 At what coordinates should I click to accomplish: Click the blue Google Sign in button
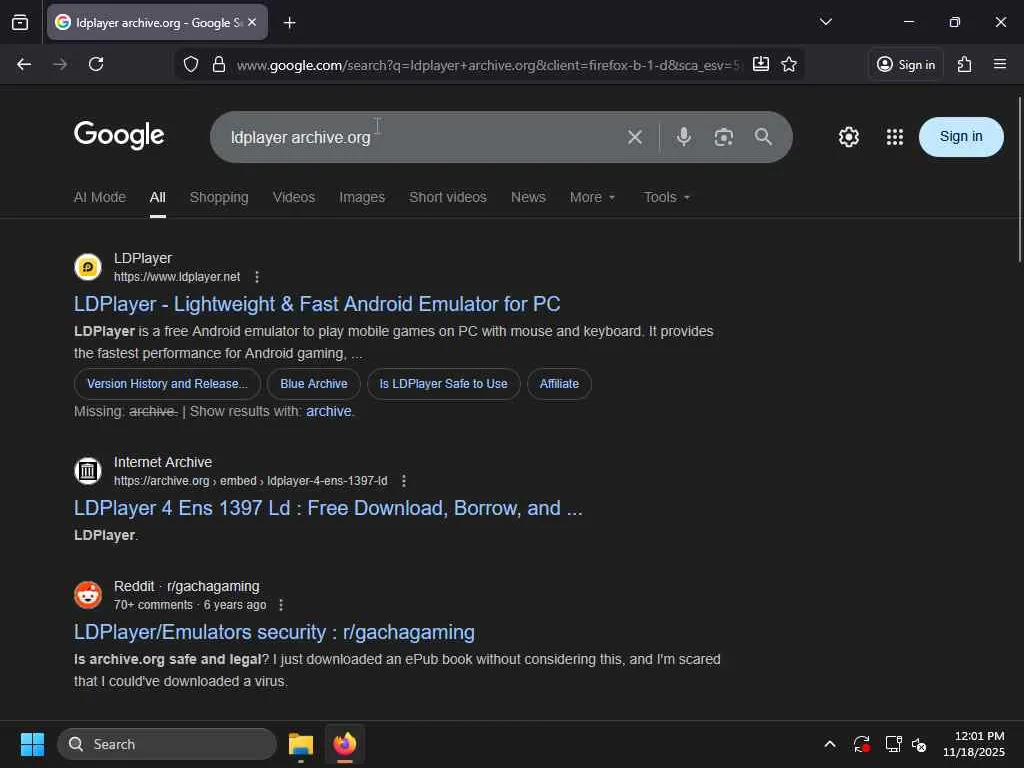point(961,136)
